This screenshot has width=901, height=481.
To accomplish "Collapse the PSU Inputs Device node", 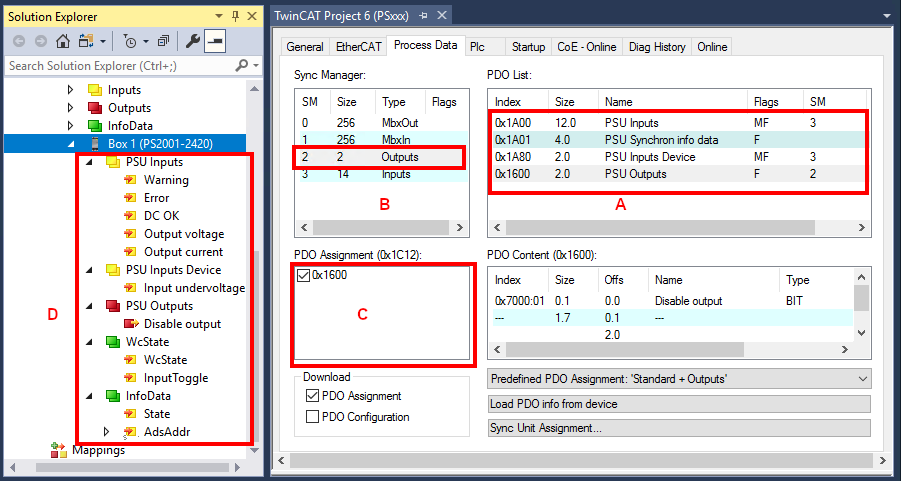I will point(89,270).
